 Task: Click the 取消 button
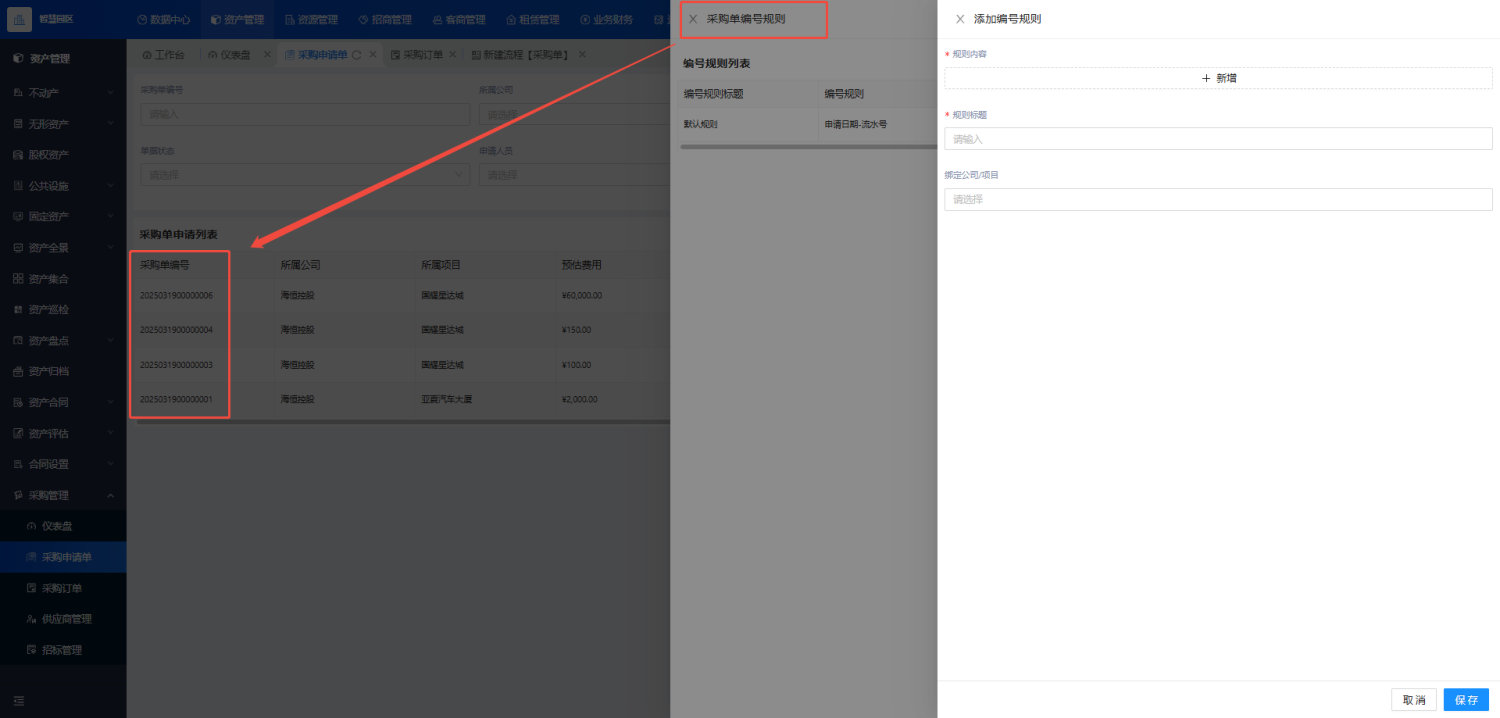(1413, 700)
